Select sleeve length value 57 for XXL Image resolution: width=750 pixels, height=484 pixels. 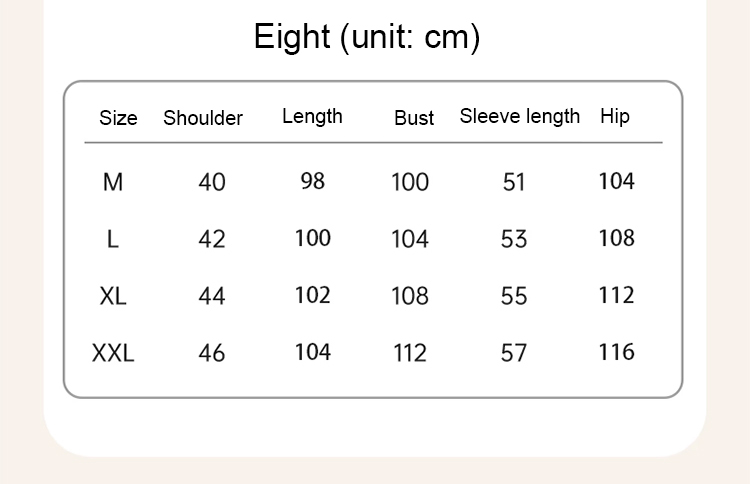click(514, 353)
